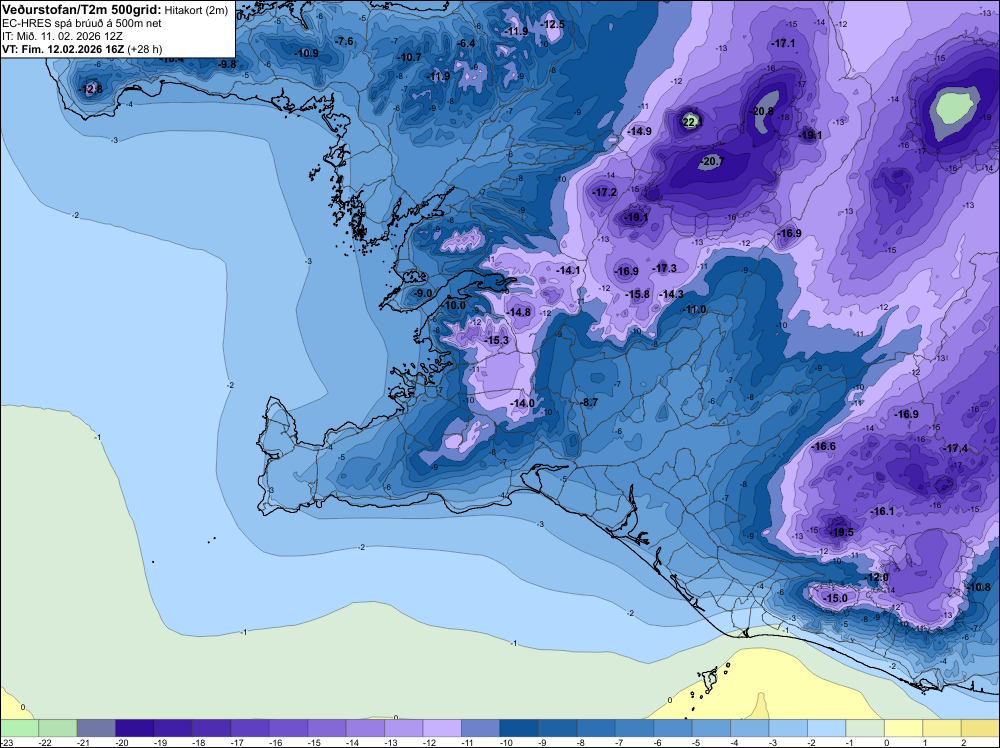The width and height of the screenshot is (1000, 748).
Task: Click the -11.0 temperature value
Action: click(x=695, y=309)
